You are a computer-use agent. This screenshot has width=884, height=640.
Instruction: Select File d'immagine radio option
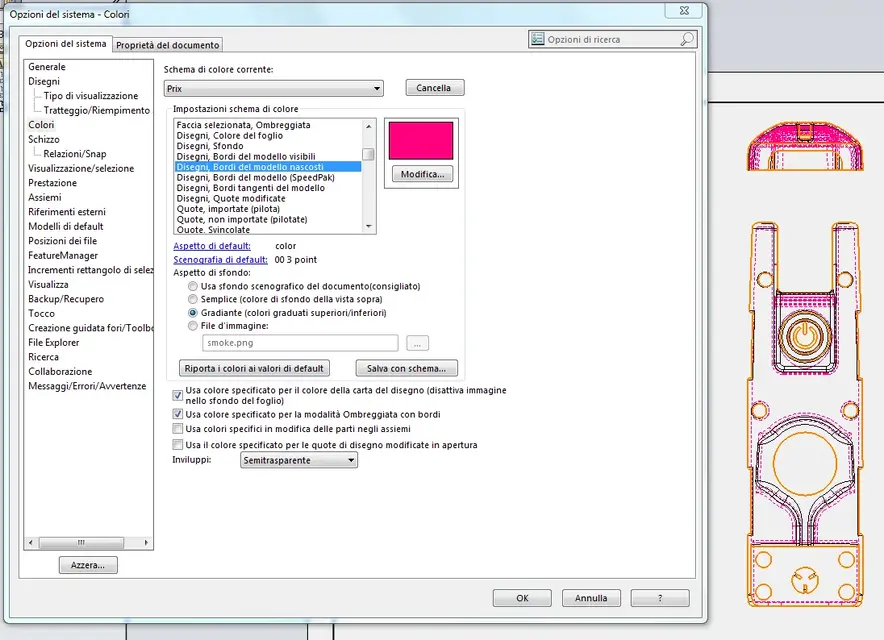coord(193,325)
